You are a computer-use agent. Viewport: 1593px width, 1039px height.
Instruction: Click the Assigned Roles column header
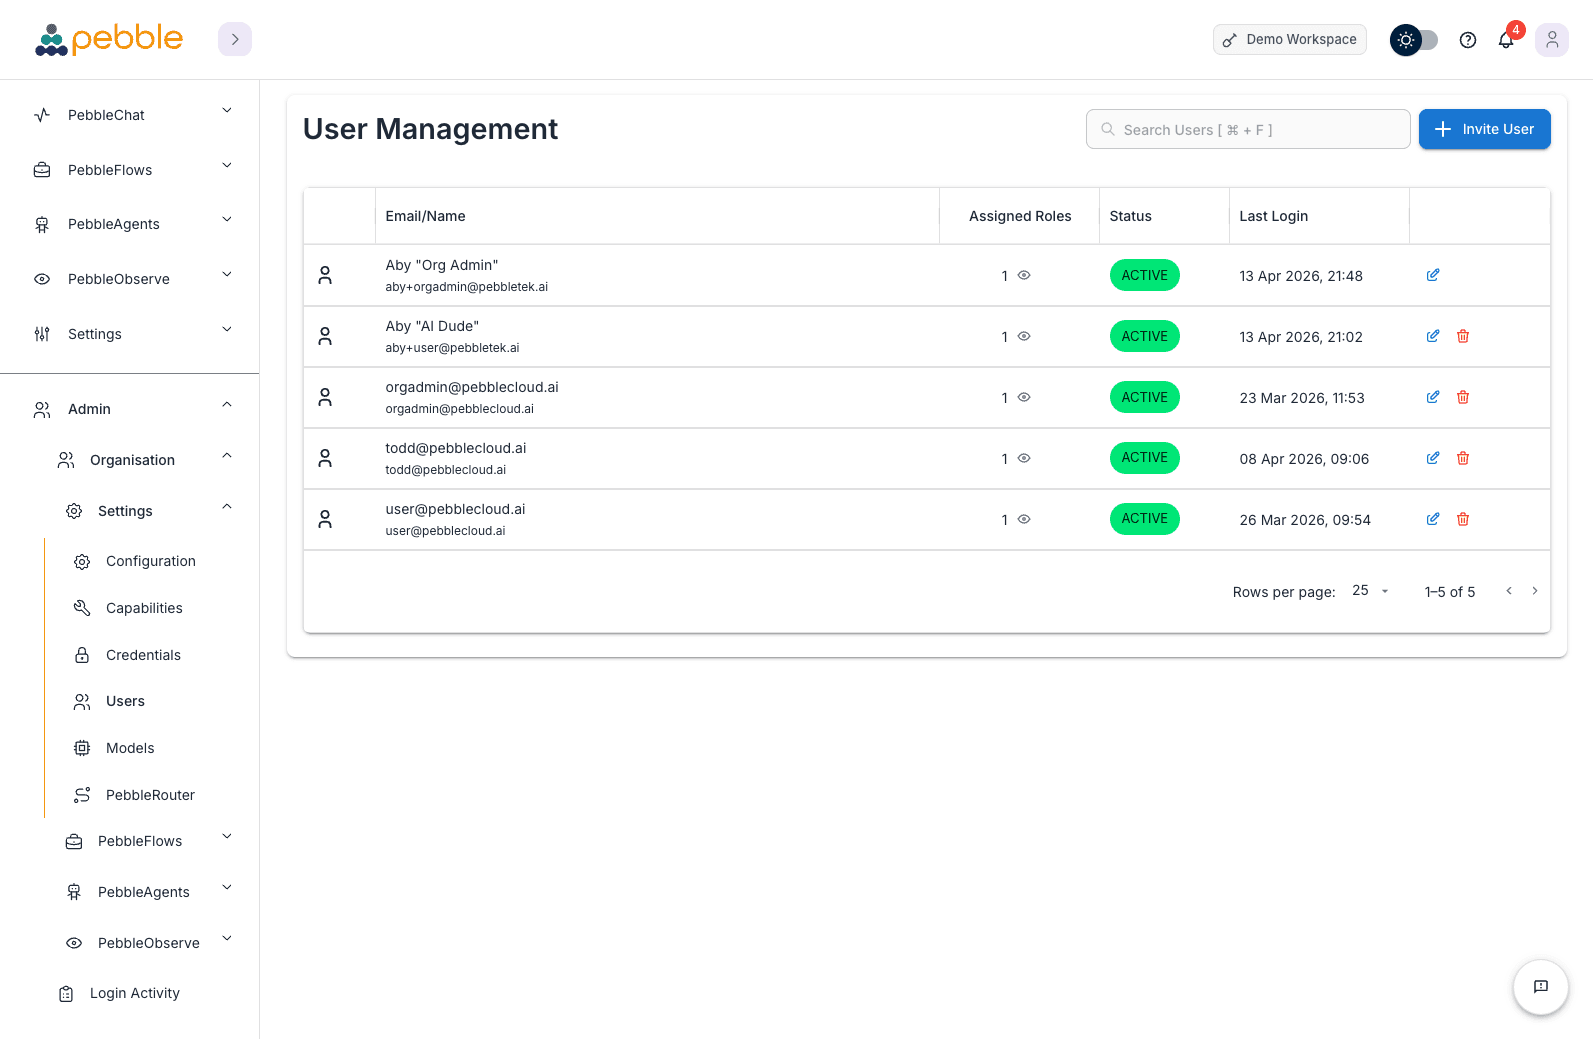click(1020, 216)
